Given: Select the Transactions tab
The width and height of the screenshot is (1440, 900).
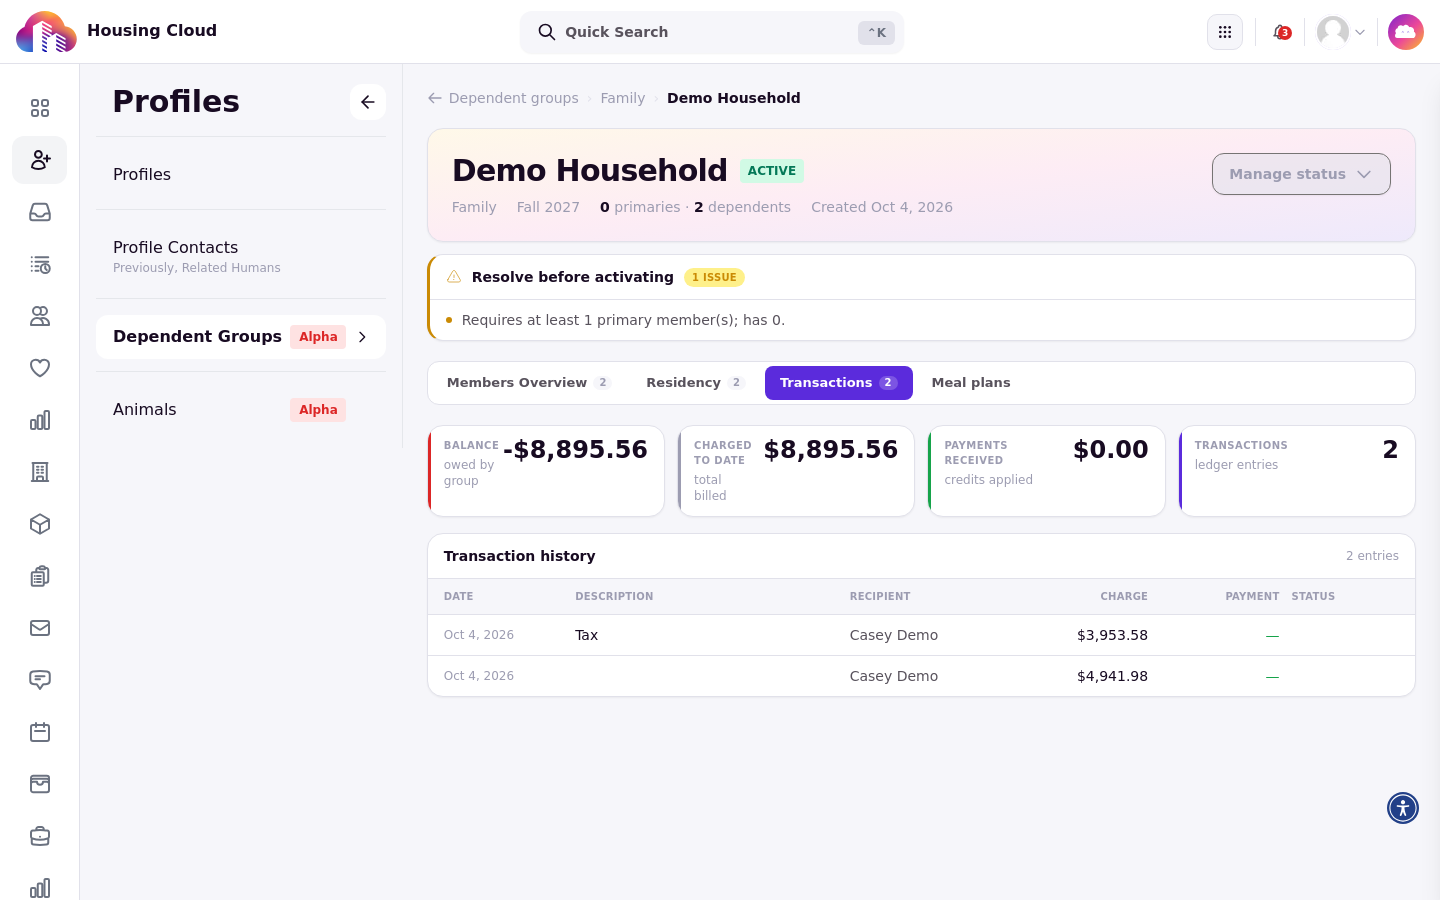Looking at the screenshot, I should point(839,383).
